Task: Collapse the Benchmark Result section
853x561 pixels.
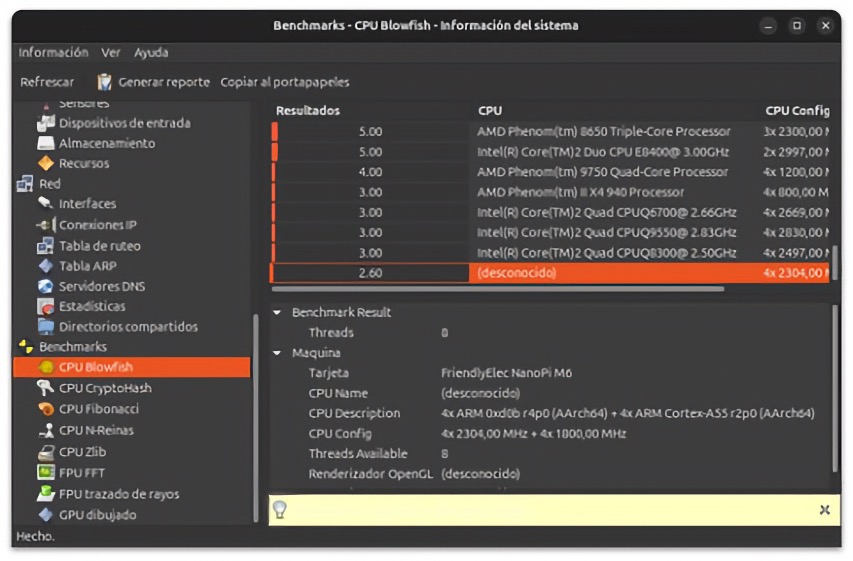Action: click(277, 312)
